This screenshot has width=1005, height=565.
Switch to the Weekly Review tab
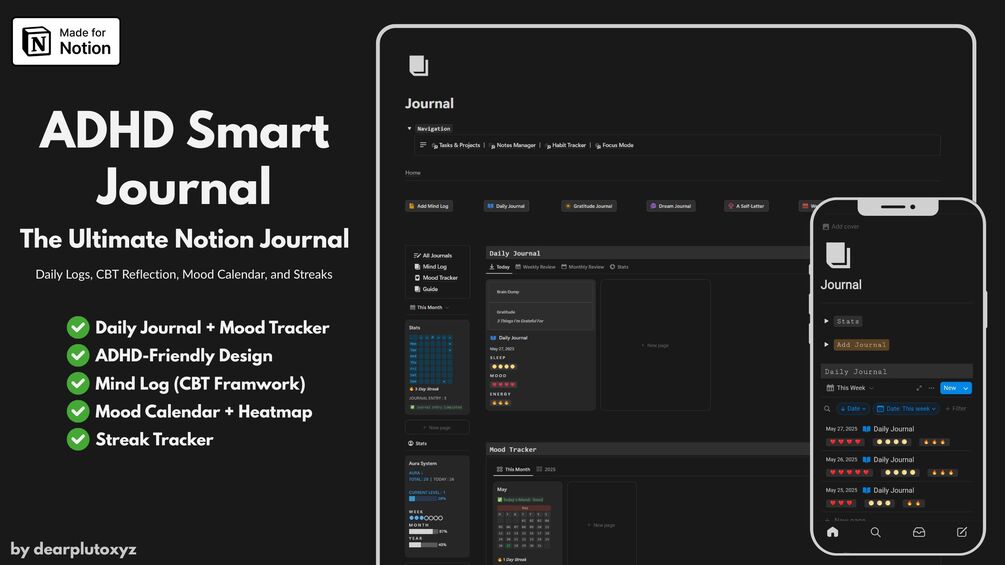(x=535, y=267)
